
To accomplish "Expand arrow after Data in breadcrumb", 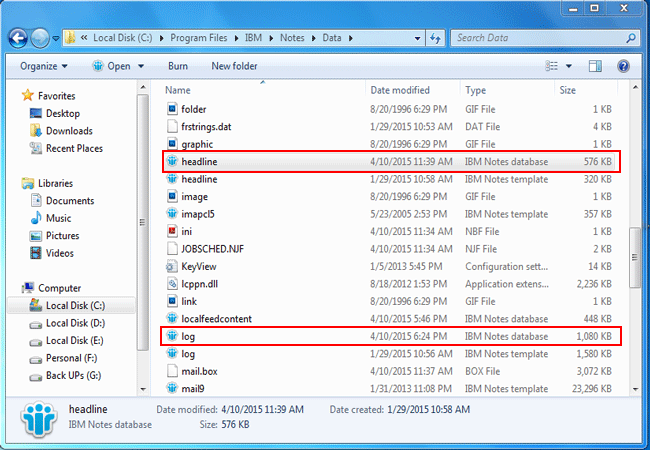I will (351, 39).
